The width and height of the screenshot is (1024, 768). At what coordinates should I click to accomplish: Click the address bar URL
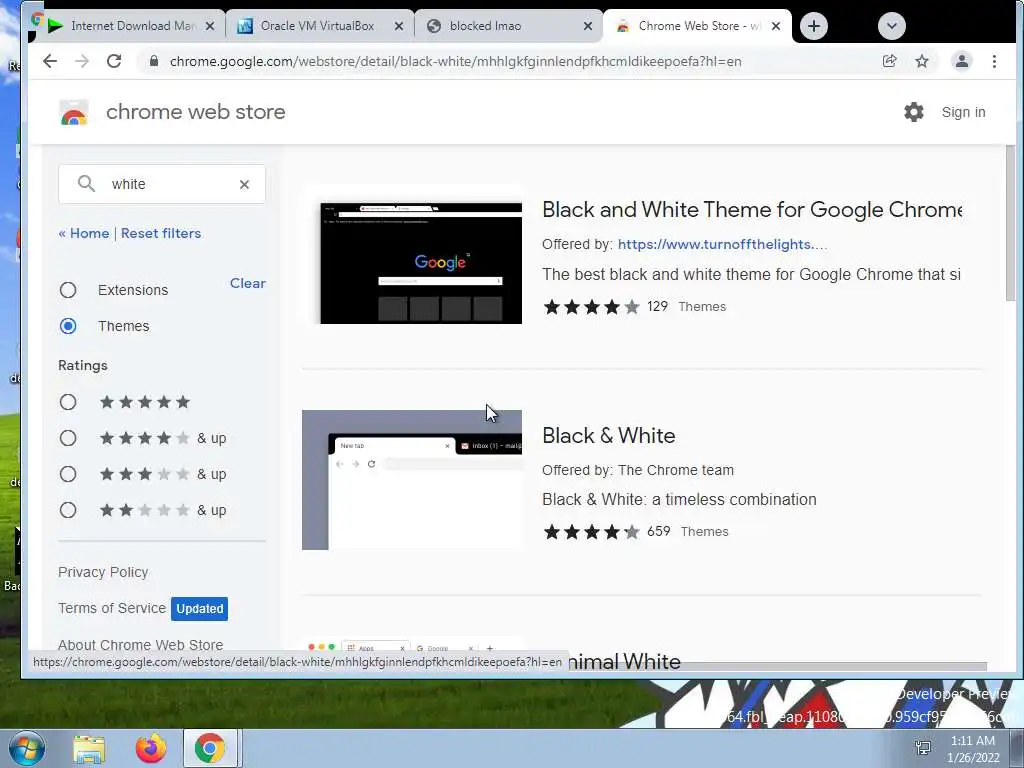point(455,61)
